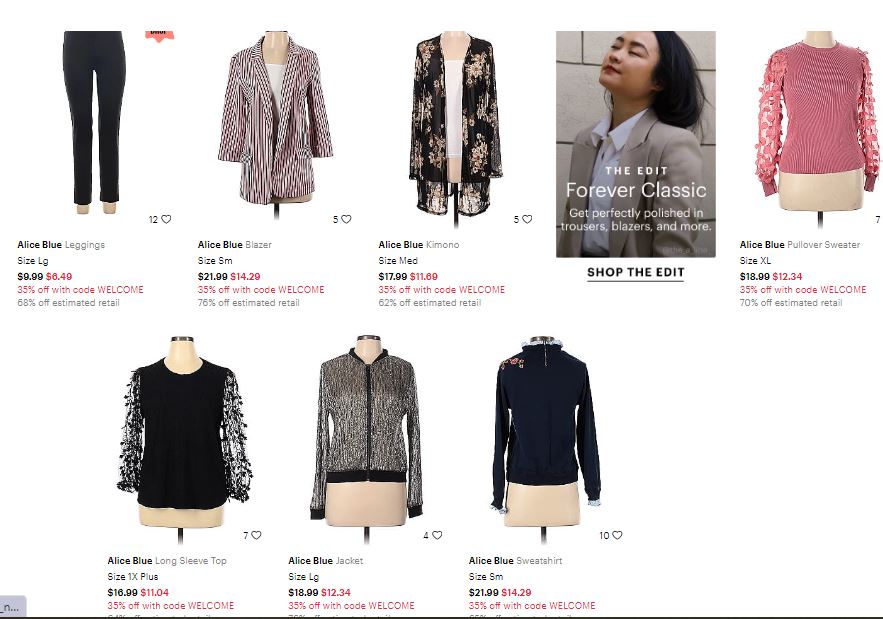
Task: Open the striped blazer product image
Action: coord(275,123)
